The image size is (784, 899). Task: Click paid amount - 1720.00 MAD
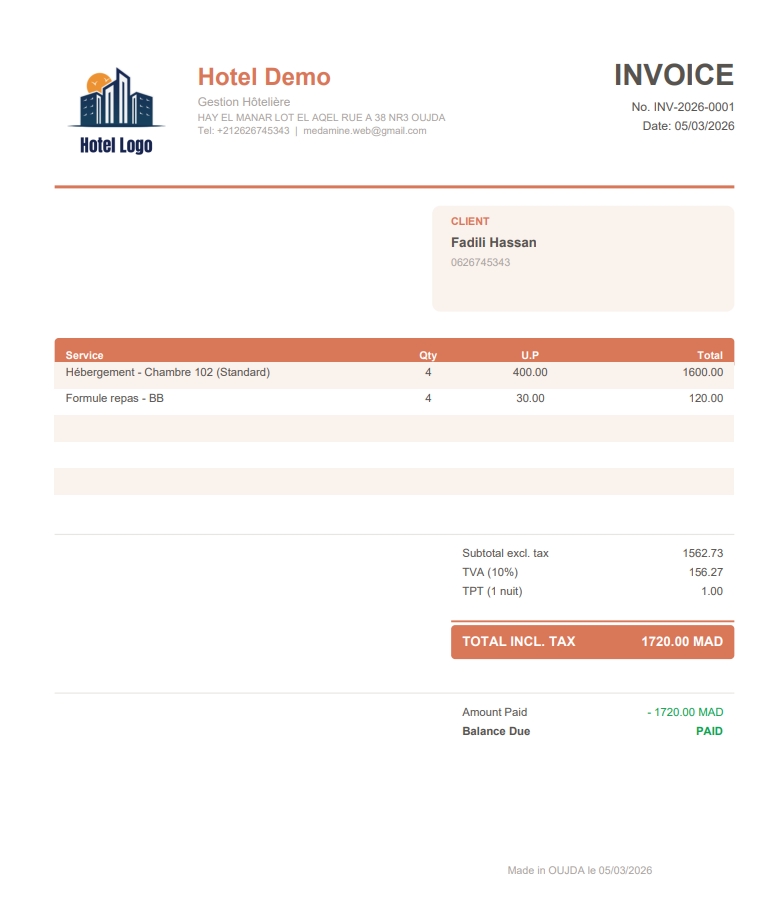click(x=685, y=712)
